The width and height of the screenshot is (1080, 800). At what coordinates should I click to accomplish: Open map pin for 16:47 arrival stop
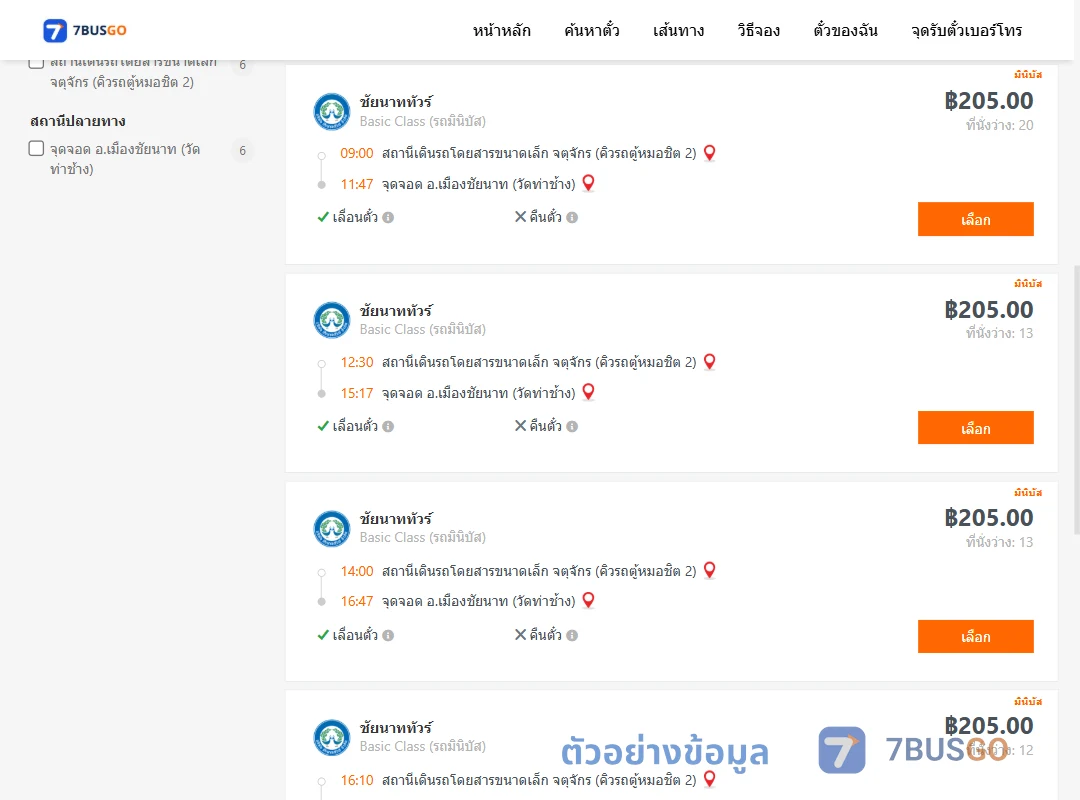(588, 600)
